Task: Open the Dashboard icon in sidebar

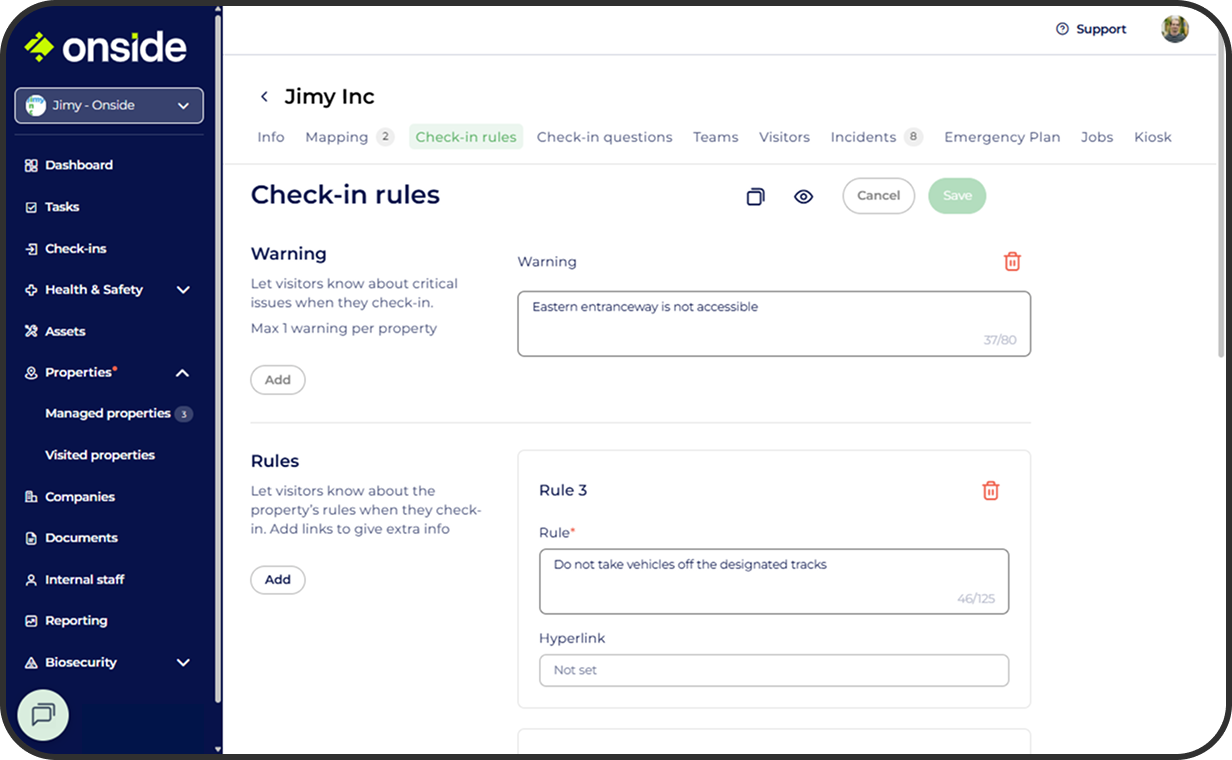Action: click(31, 165)
